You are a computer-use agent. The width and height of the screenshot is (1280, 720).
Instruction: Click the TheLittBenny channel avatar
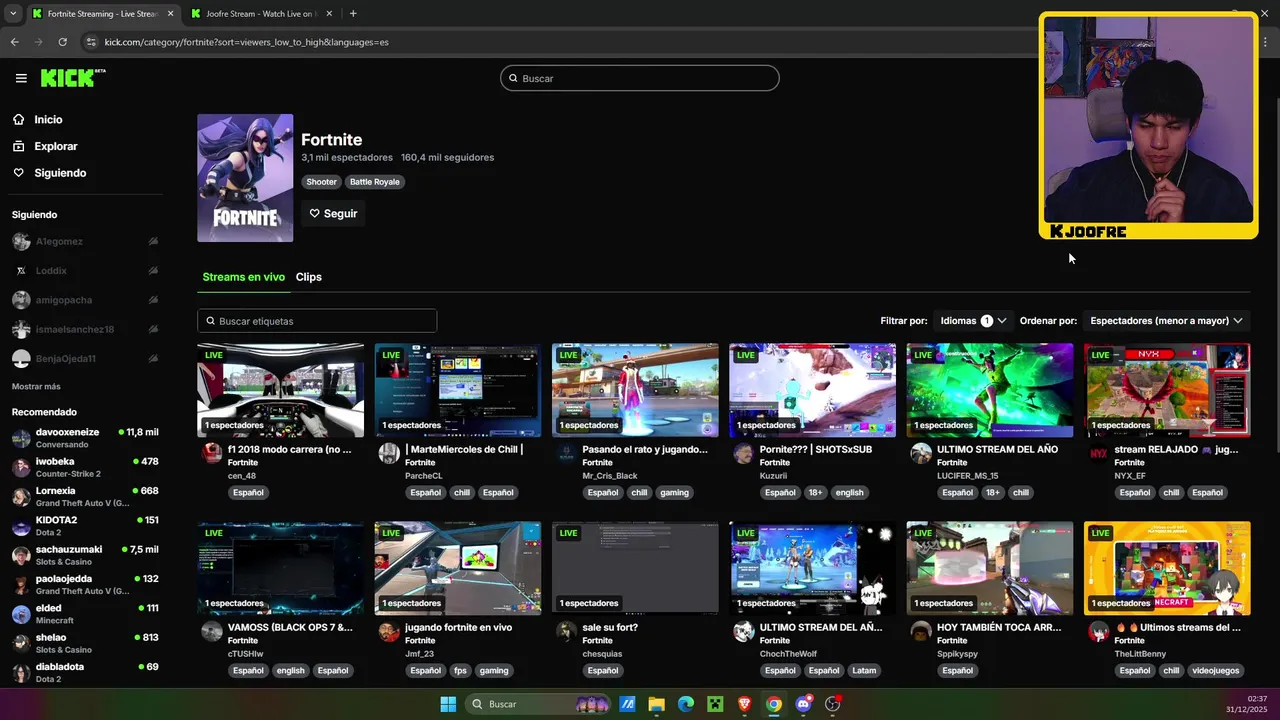pyautogui.click(x=1098, y=631)
